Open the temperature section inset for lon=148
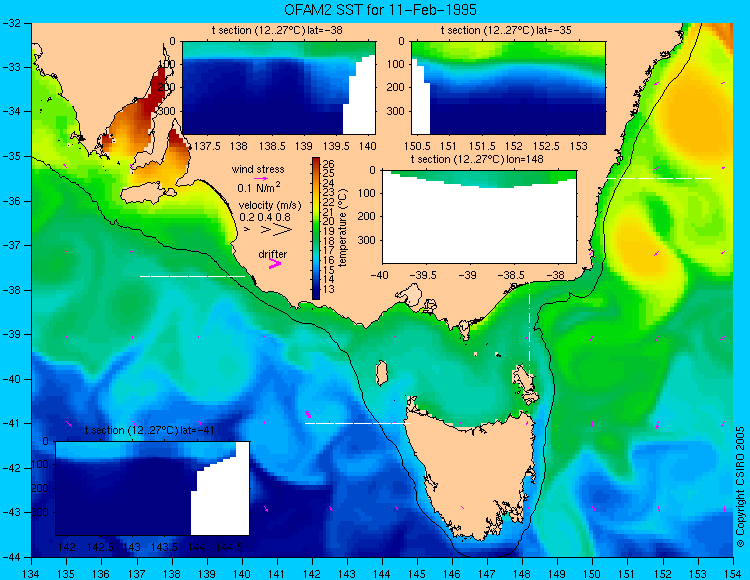Viewport: 750px width, 580px height. click(479, 217)
